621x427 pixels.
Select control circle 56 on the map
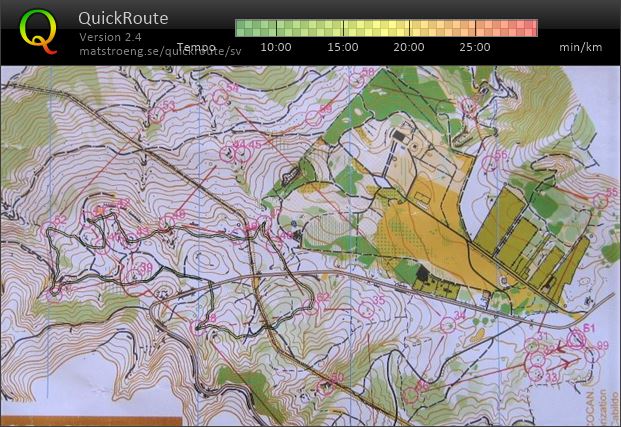(x=490, y=163)
